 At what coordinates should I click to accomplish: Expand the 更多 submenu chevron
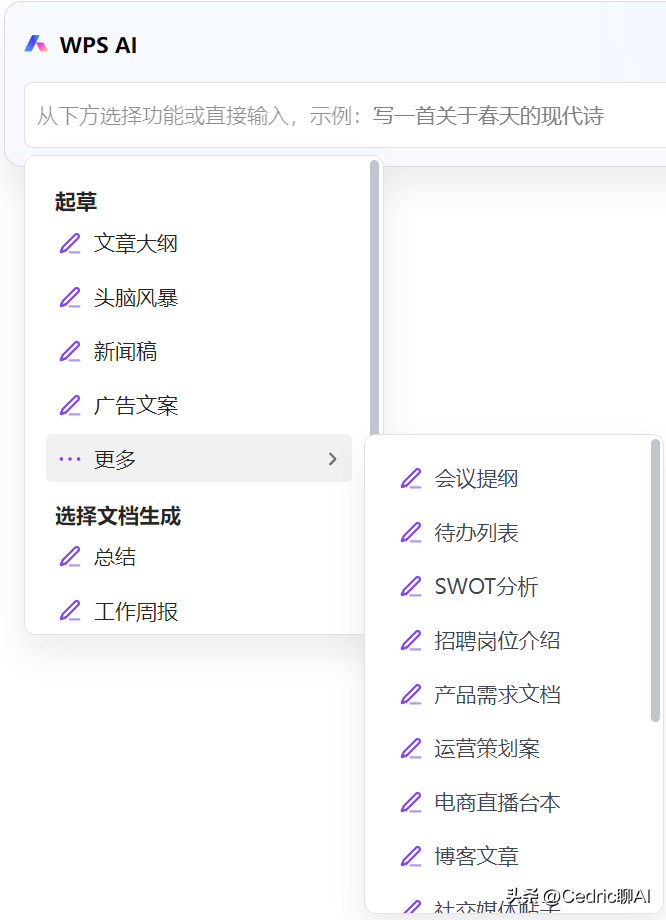click(333, 459)
